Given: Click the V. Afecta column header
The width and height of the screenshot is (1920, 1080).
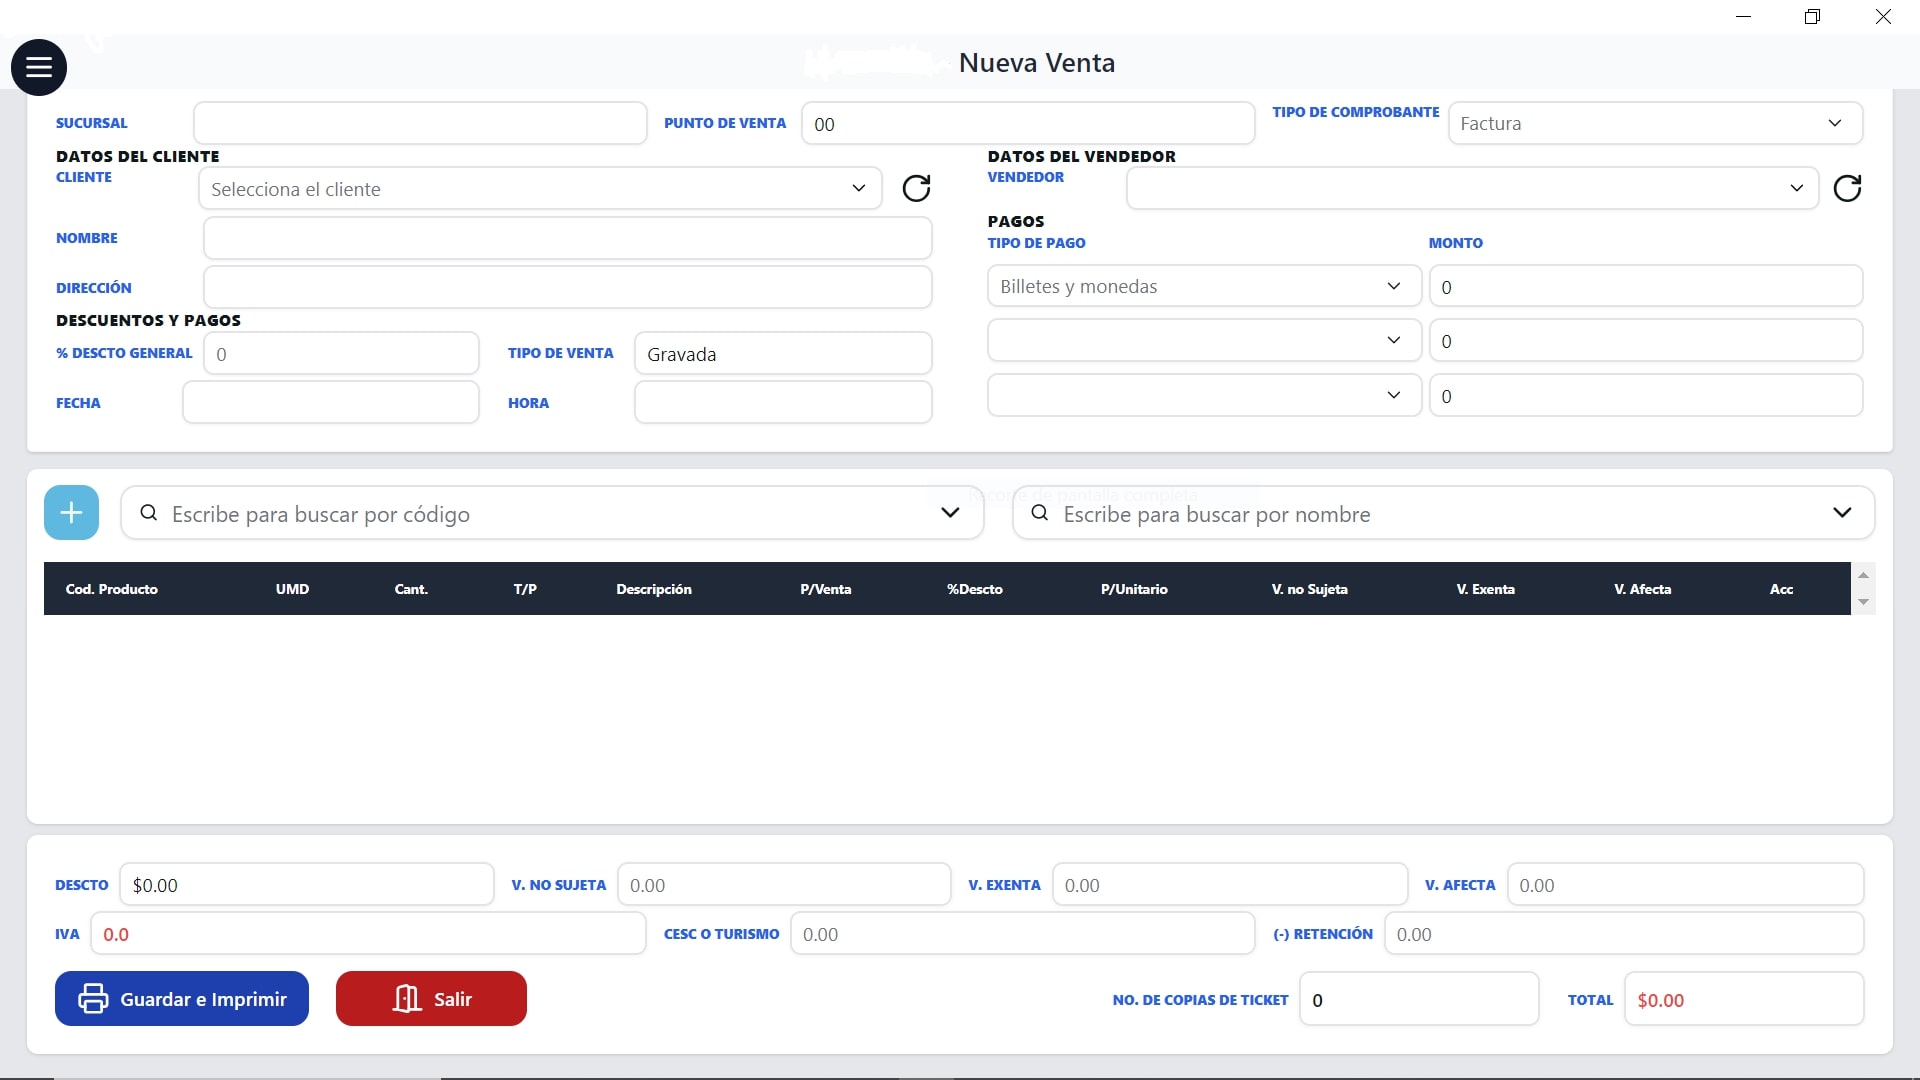Looking at the screenshot, I should tap(1643, 589).
